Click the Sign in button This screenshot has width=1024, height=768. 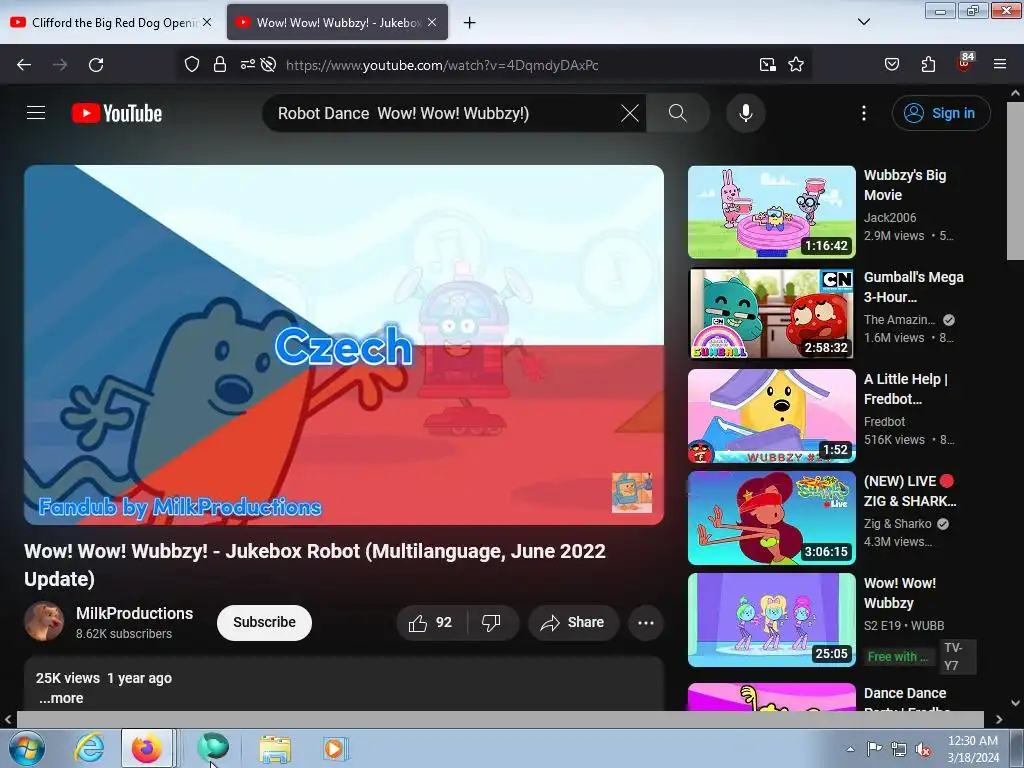point(941,113)
